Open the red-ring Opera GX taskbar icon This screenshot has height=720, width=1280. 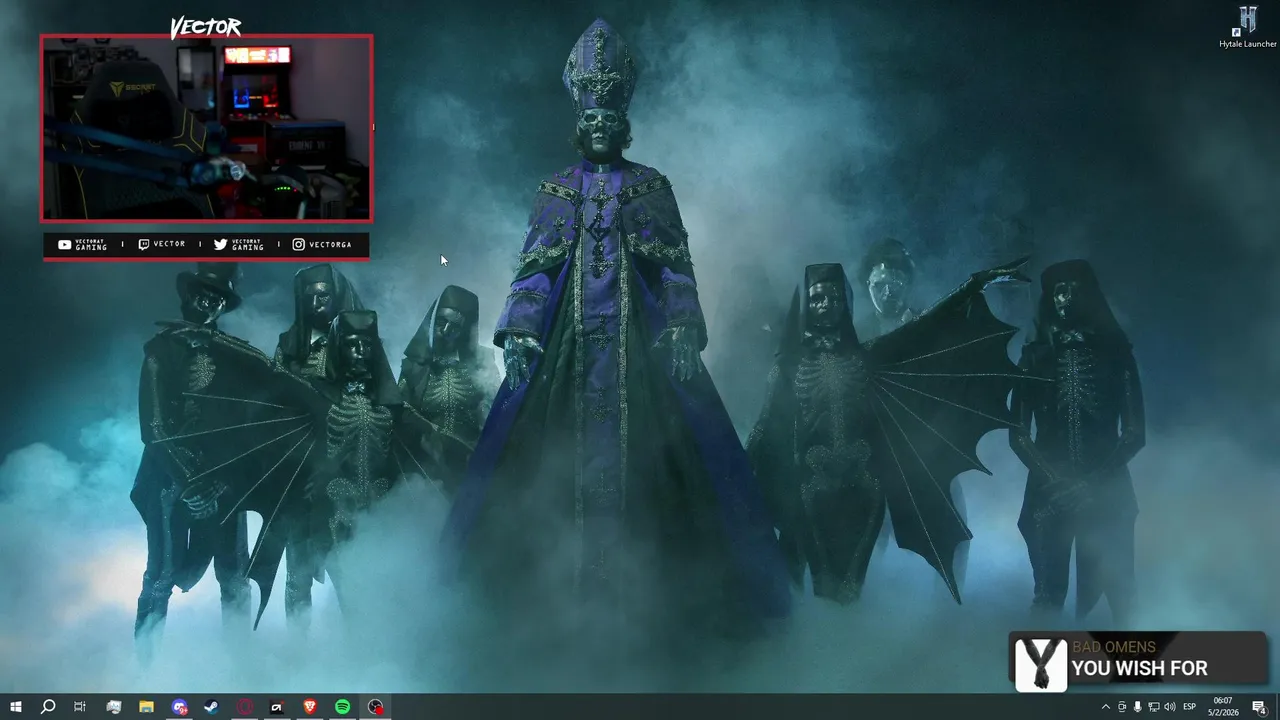point(245,707)
